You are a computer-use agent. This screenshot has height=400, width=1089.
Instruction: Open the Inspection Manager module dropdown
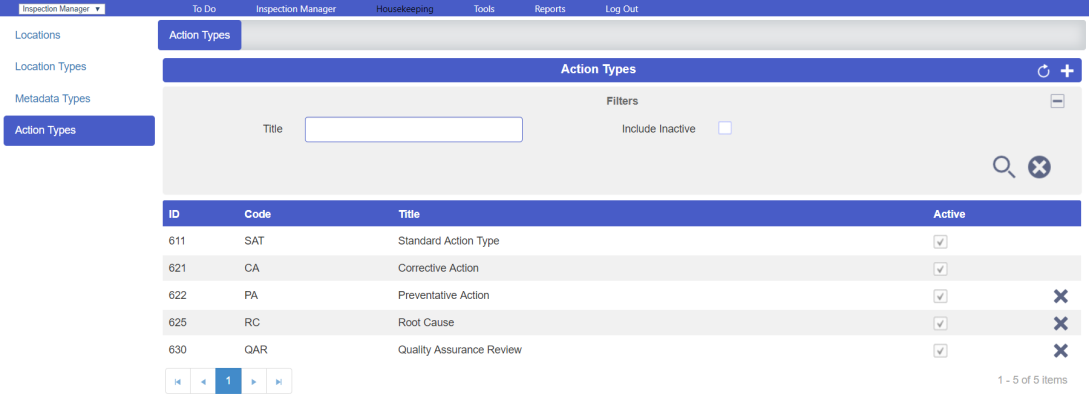62,9
